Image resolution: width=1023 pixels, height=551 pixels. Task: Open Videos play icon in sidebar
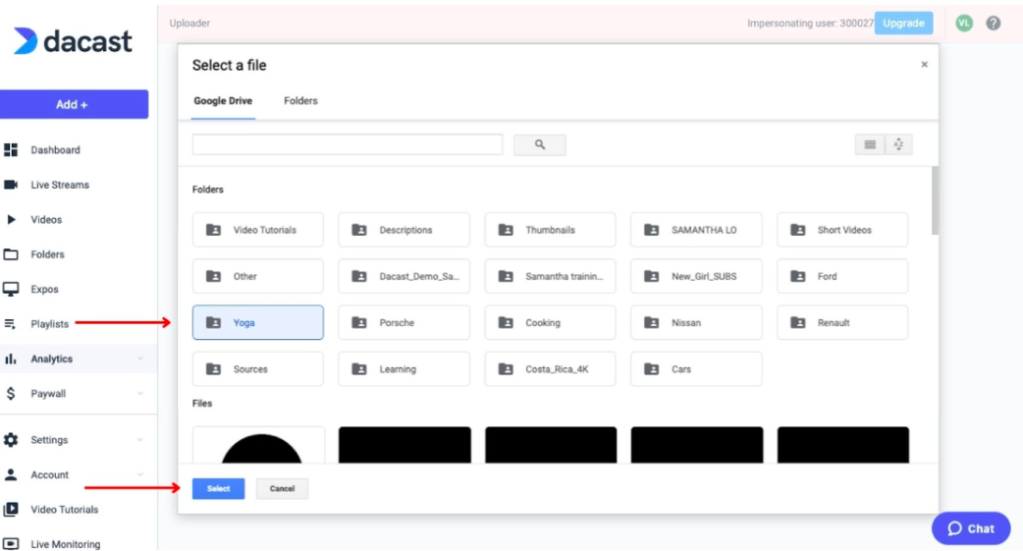coord(11,220)
